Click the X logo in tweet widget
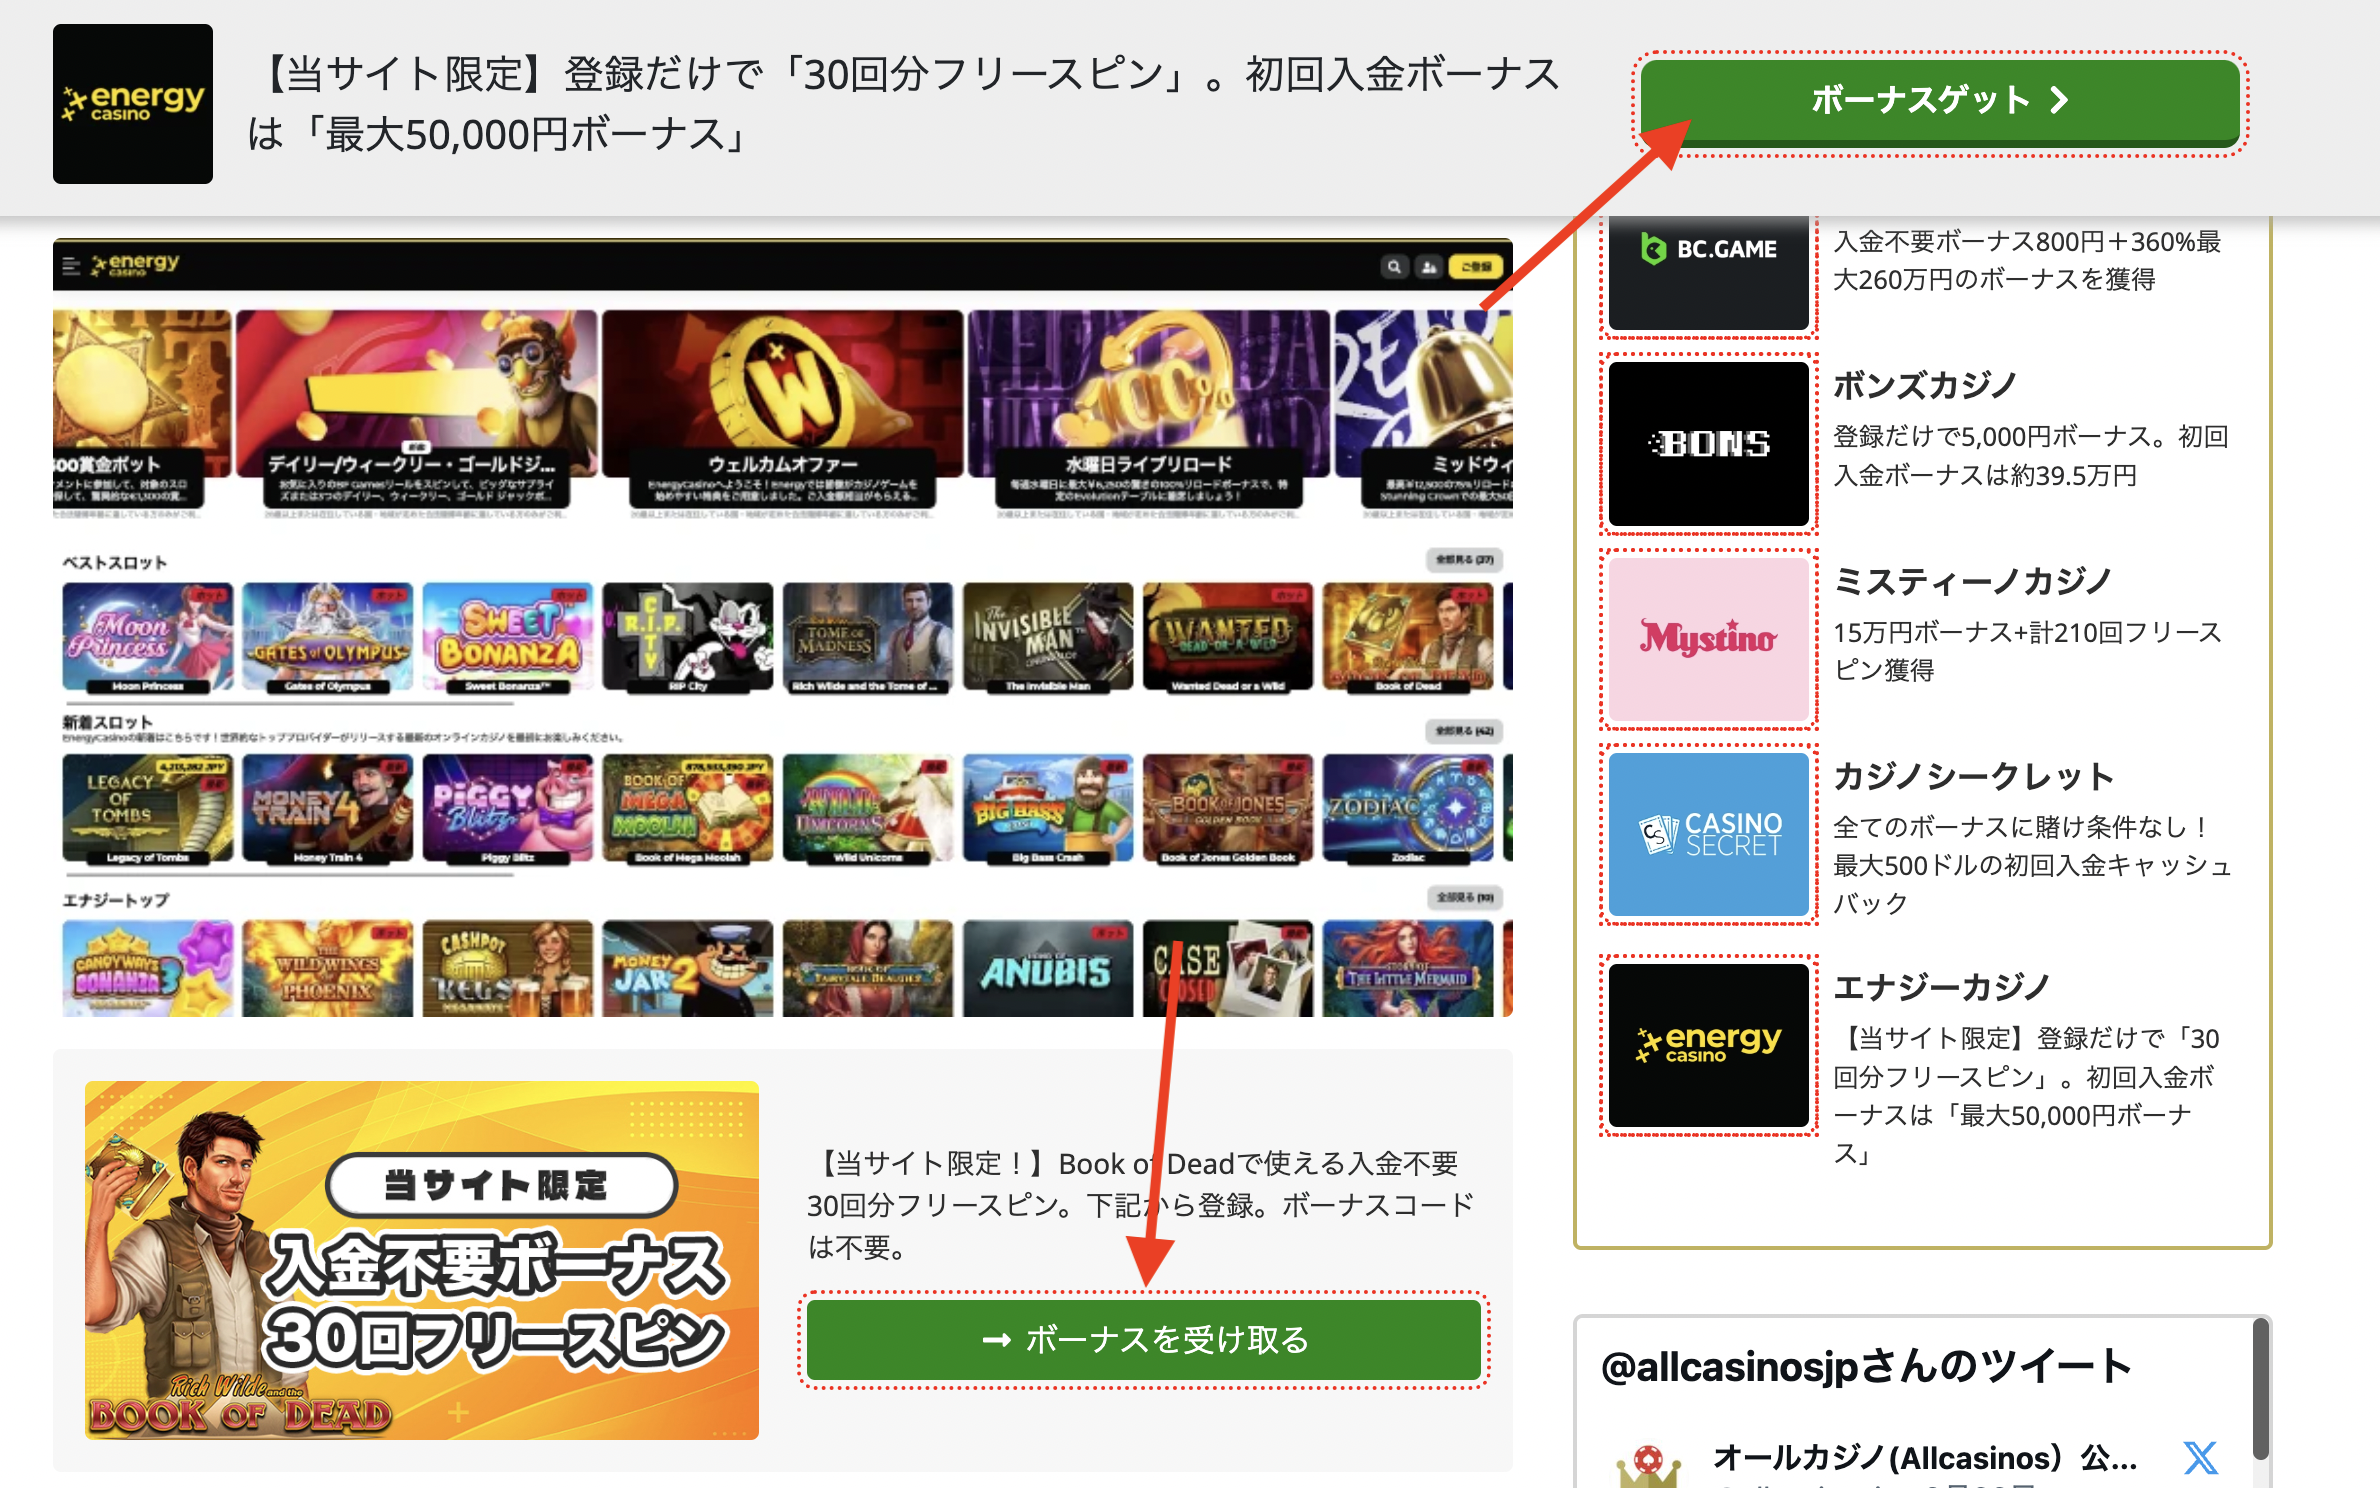This screenshot has width=2380, height=1488. (x=2200, y=1458)
